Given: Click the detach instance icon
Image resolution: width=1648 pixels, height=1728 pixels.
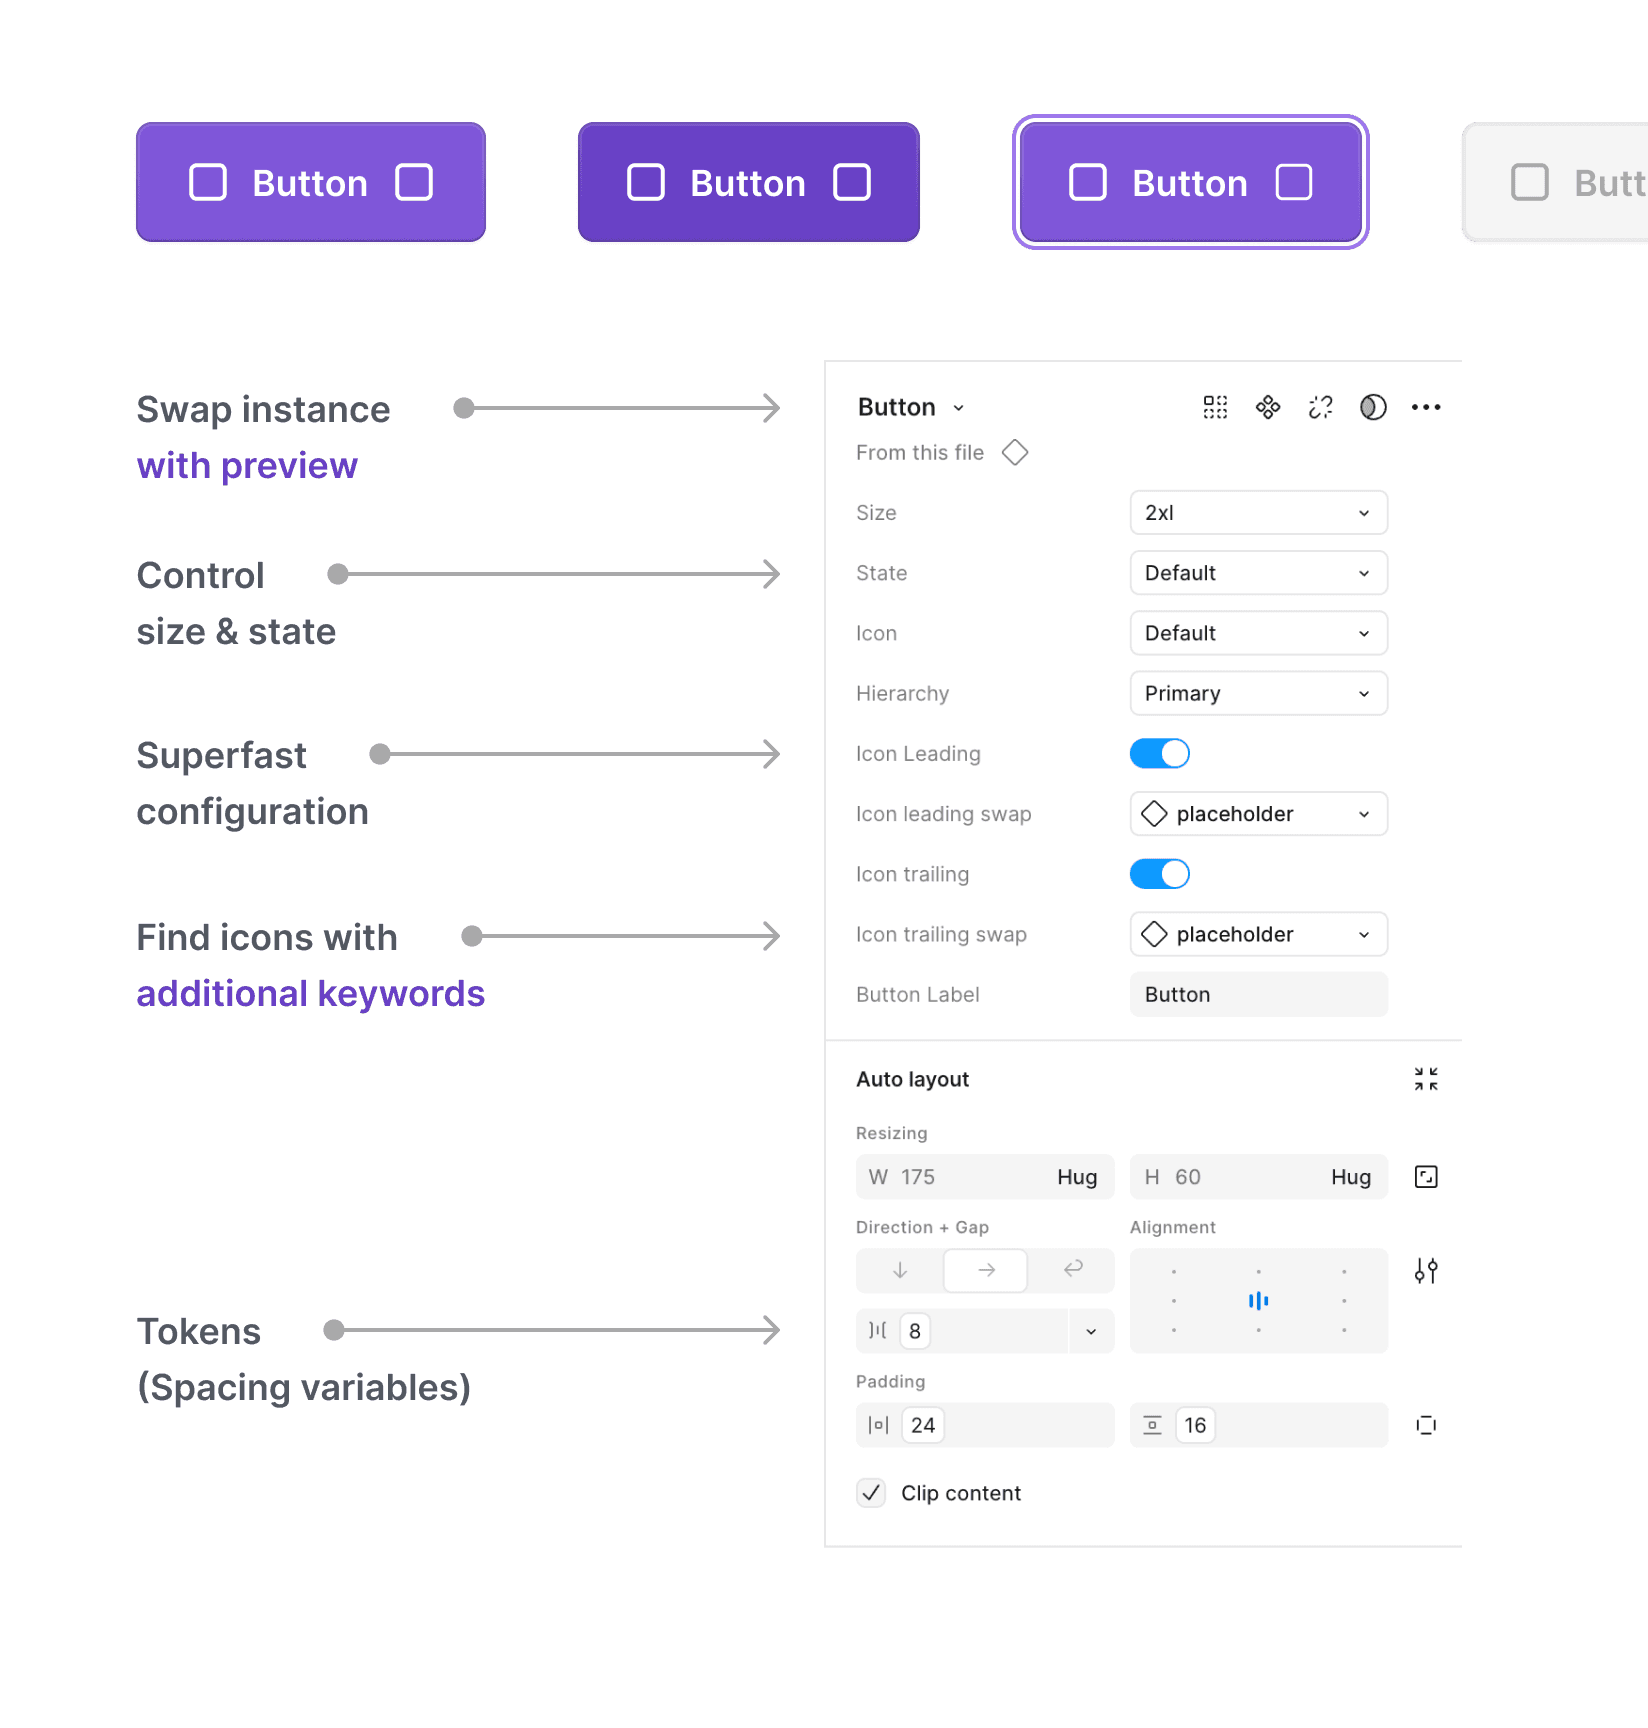Looking at the screenshot, I should click(1321, 407).
